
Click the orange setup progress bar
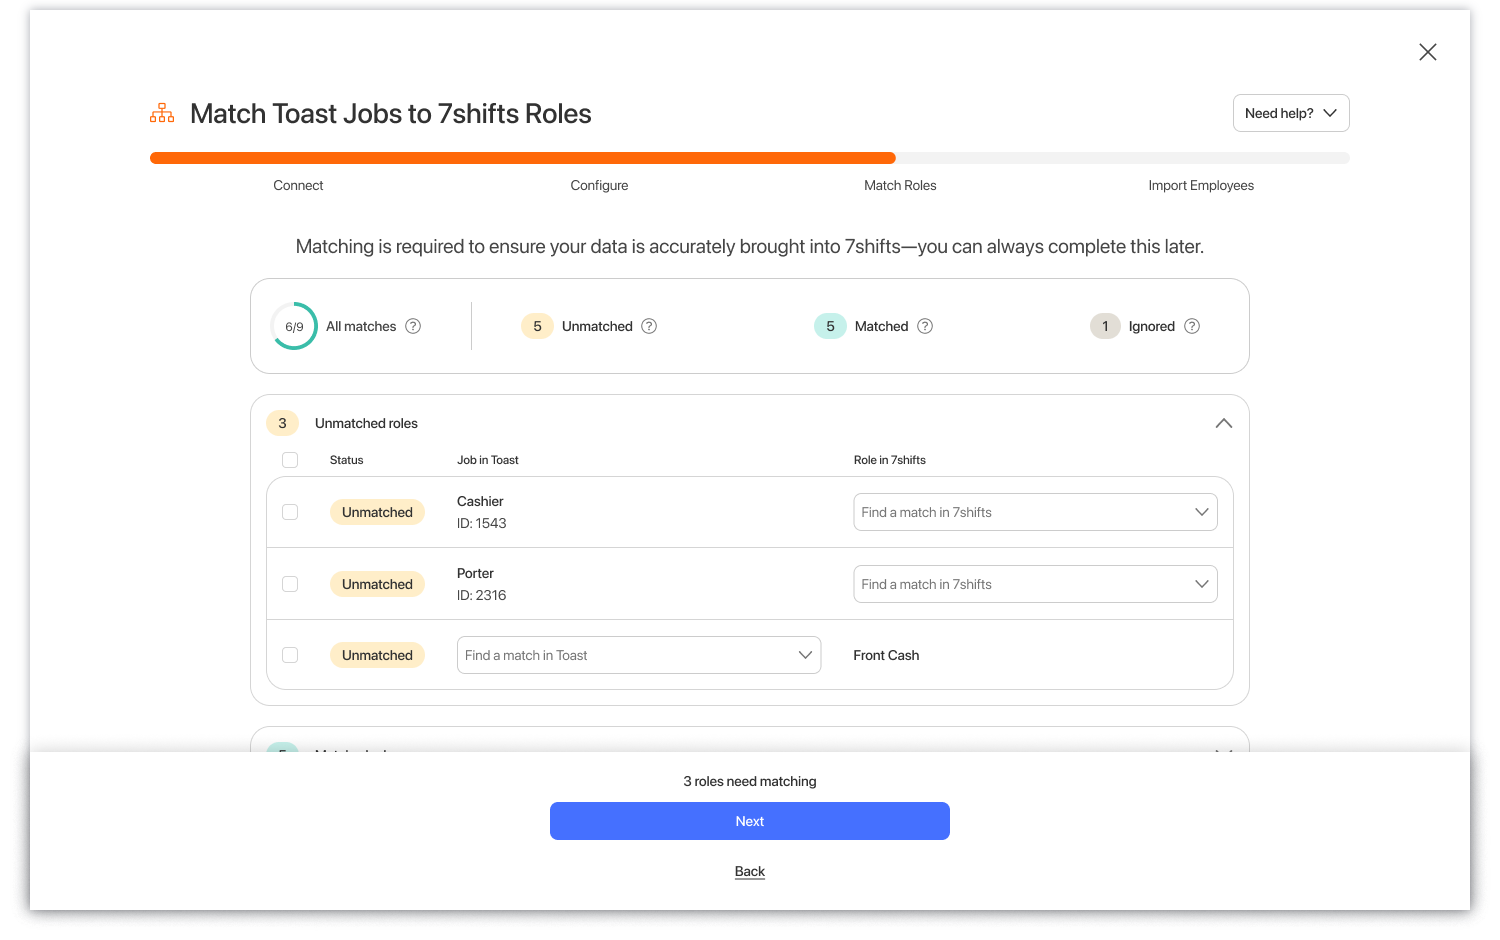pyautogui.click(x=522, y=158)
